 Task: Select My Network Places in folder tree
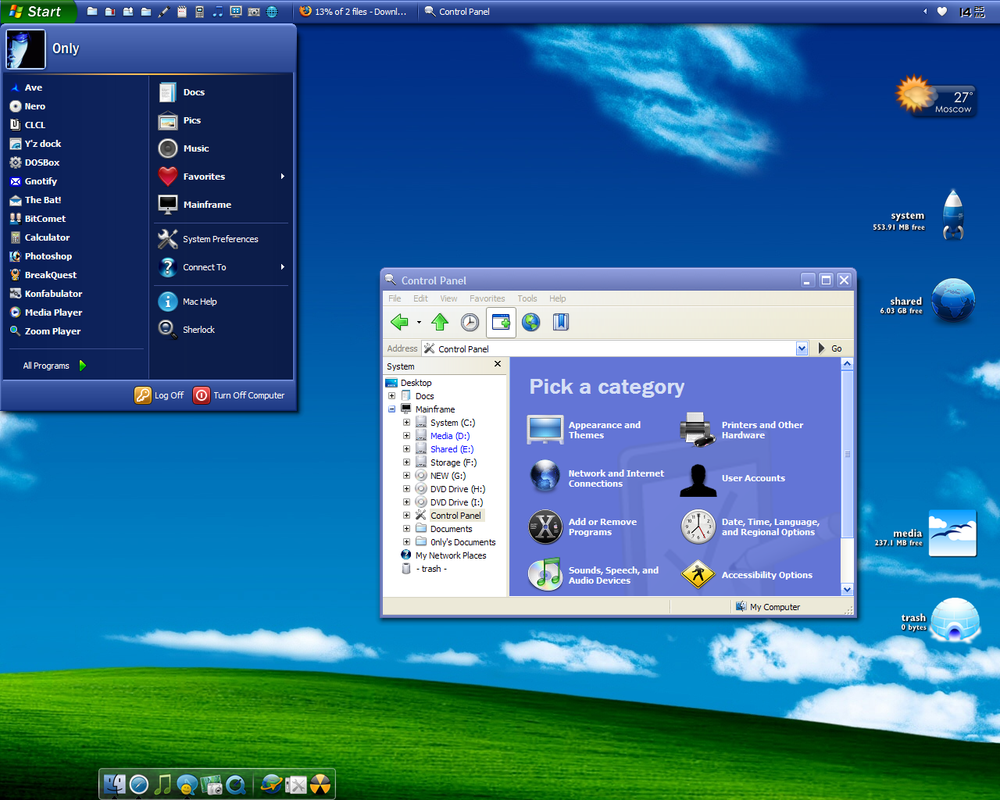click(450, 555)
